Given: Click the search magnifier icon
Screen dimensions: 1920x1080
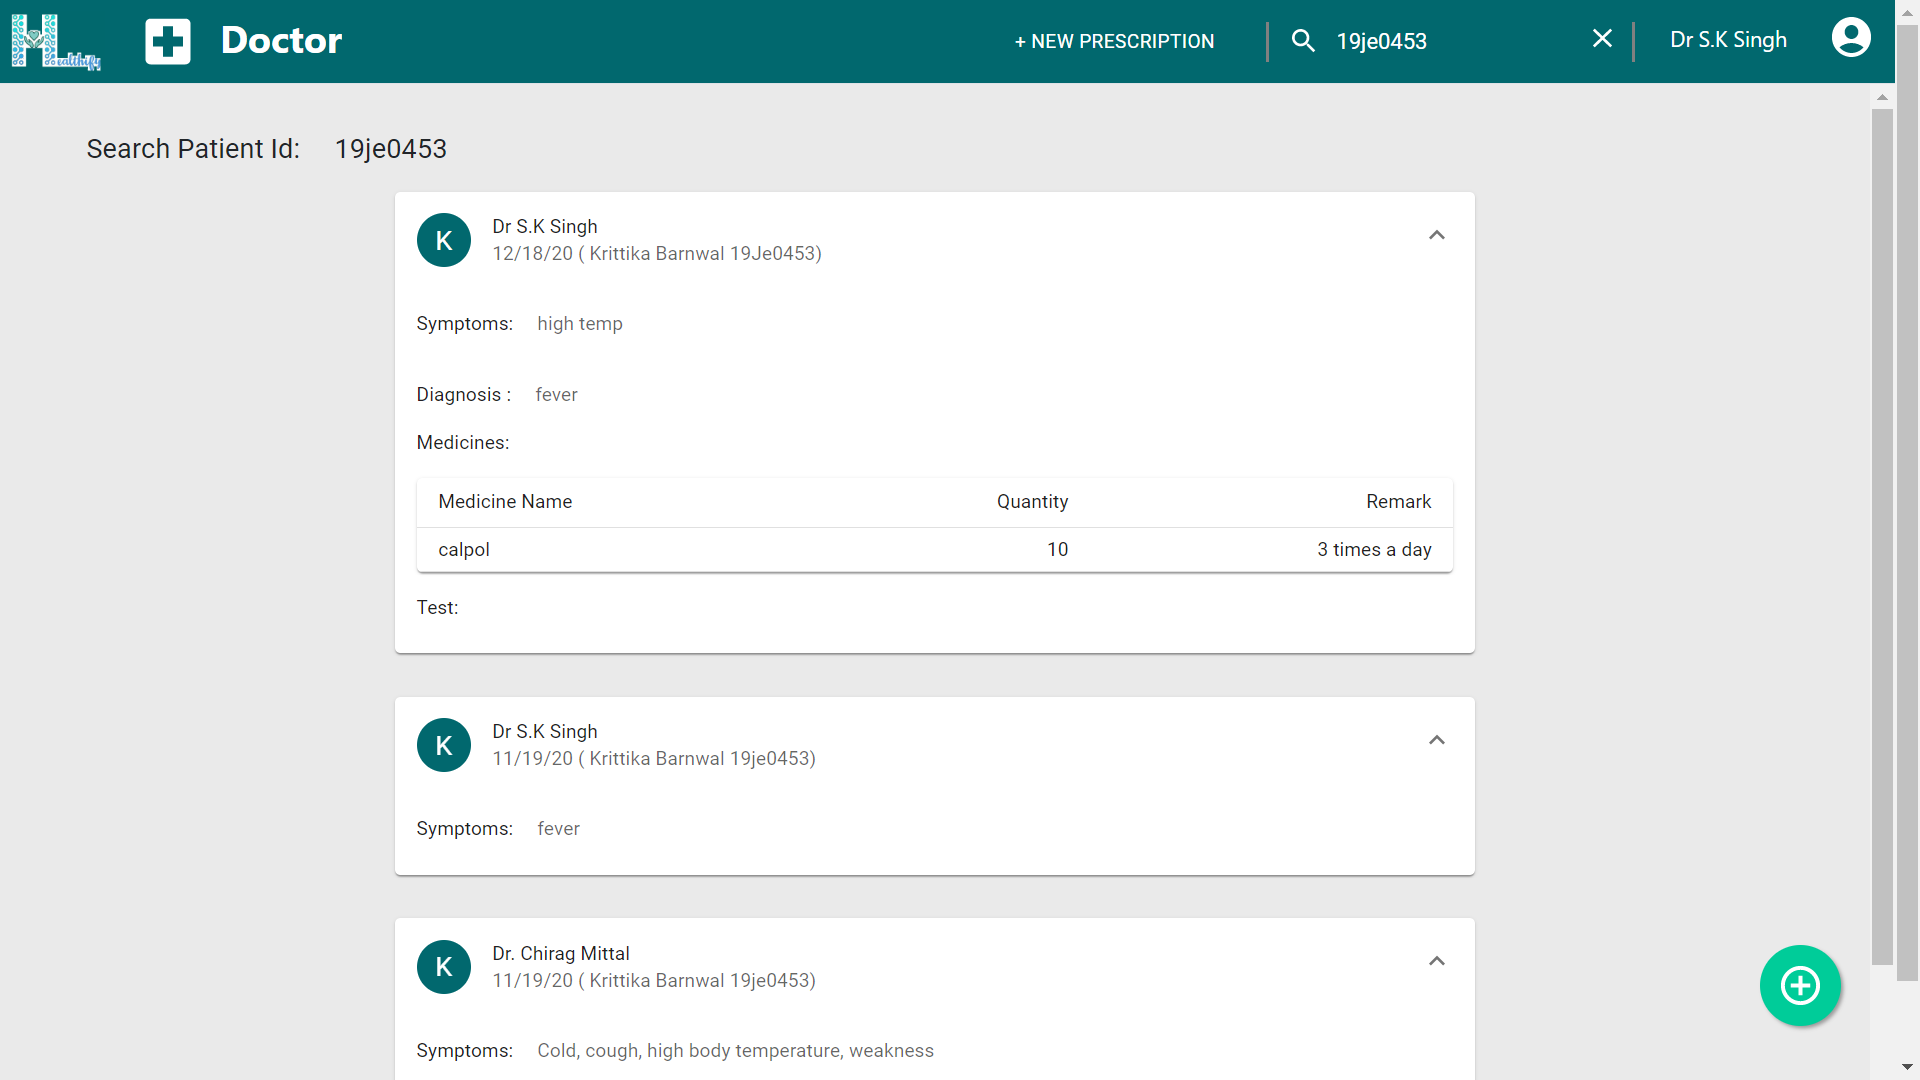Looking at the screenshot, I should 1302,41.
